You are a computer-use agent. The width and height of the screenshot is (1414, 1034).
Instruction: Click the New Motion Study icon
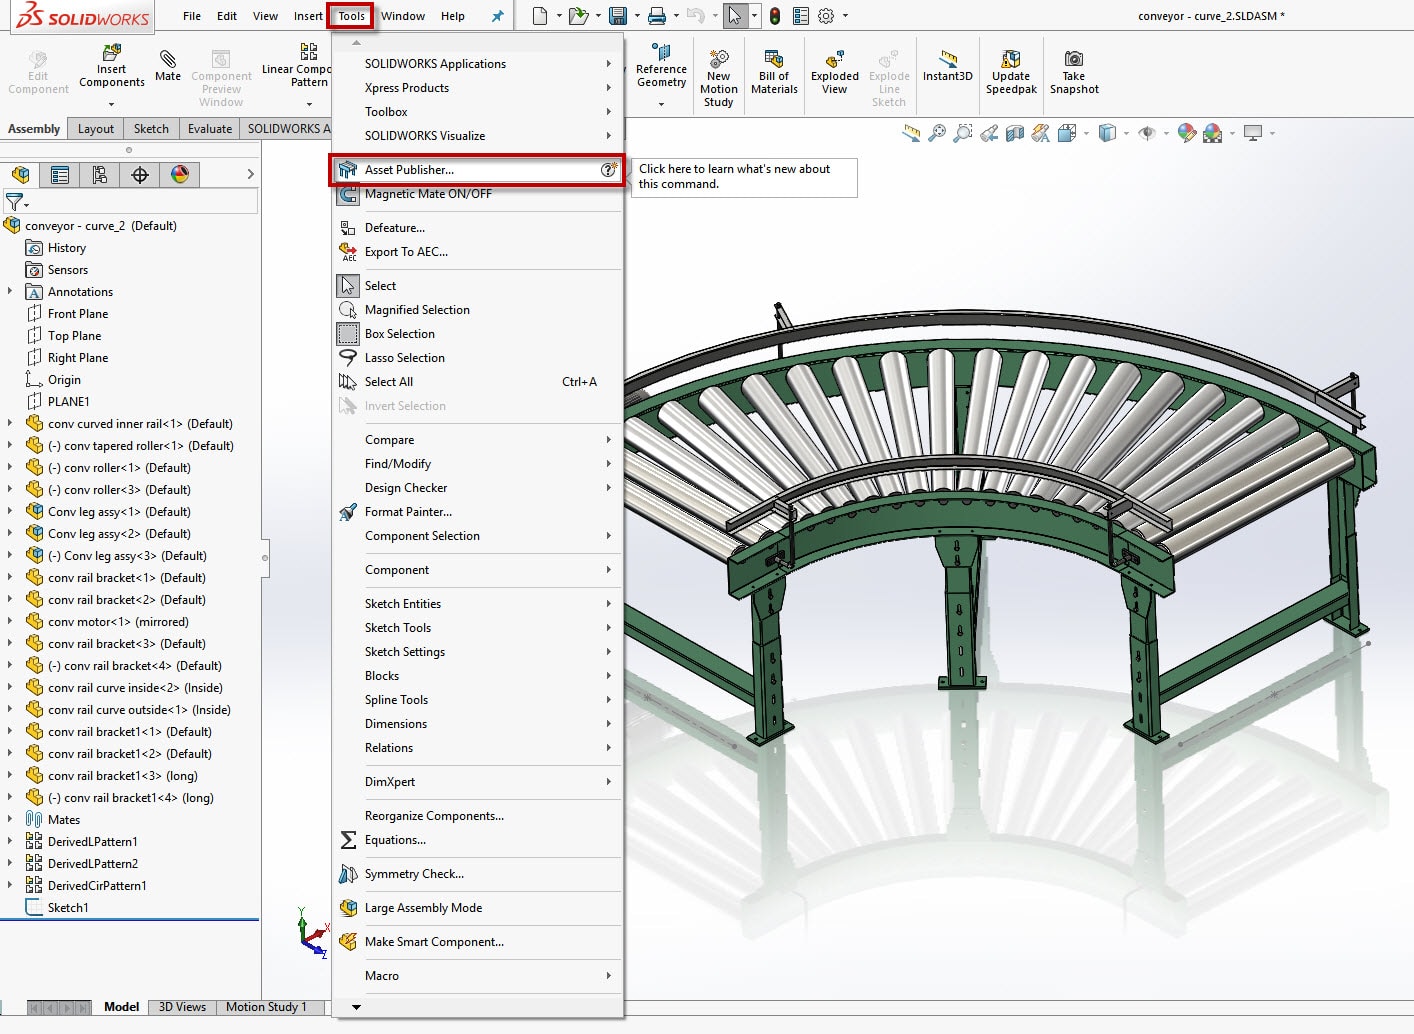click(x=718, y=60)
